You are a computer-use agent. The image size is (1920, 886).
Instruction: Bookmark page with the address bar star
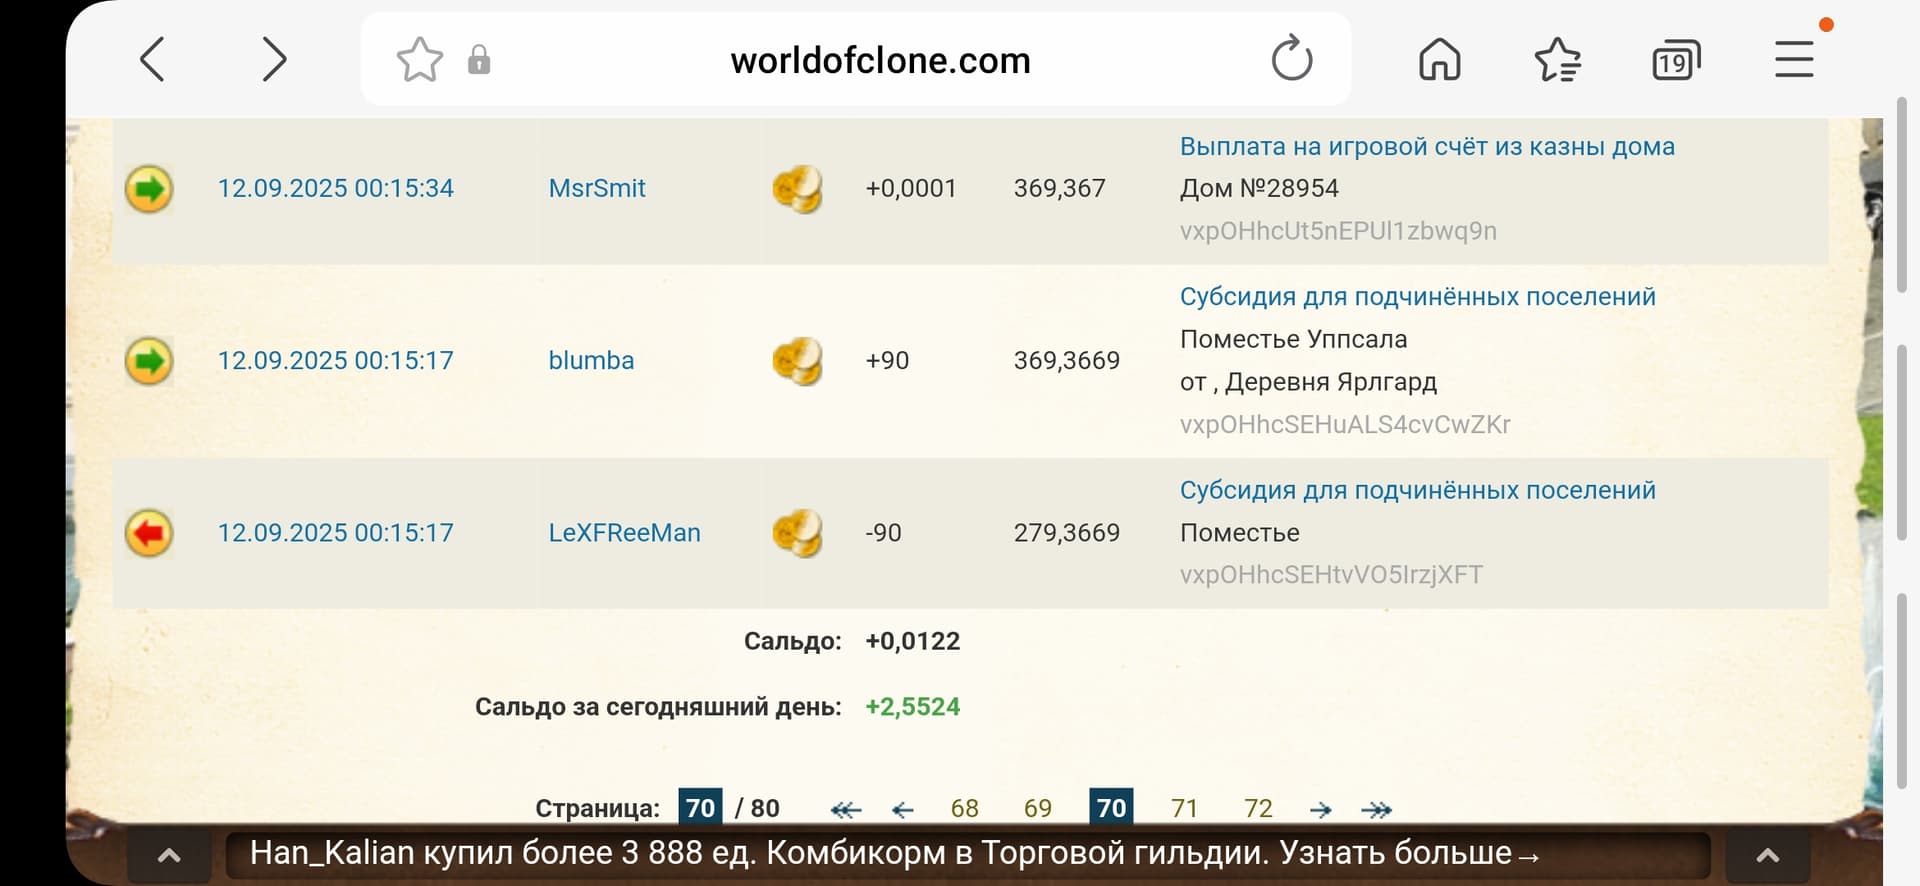point(419,60)
